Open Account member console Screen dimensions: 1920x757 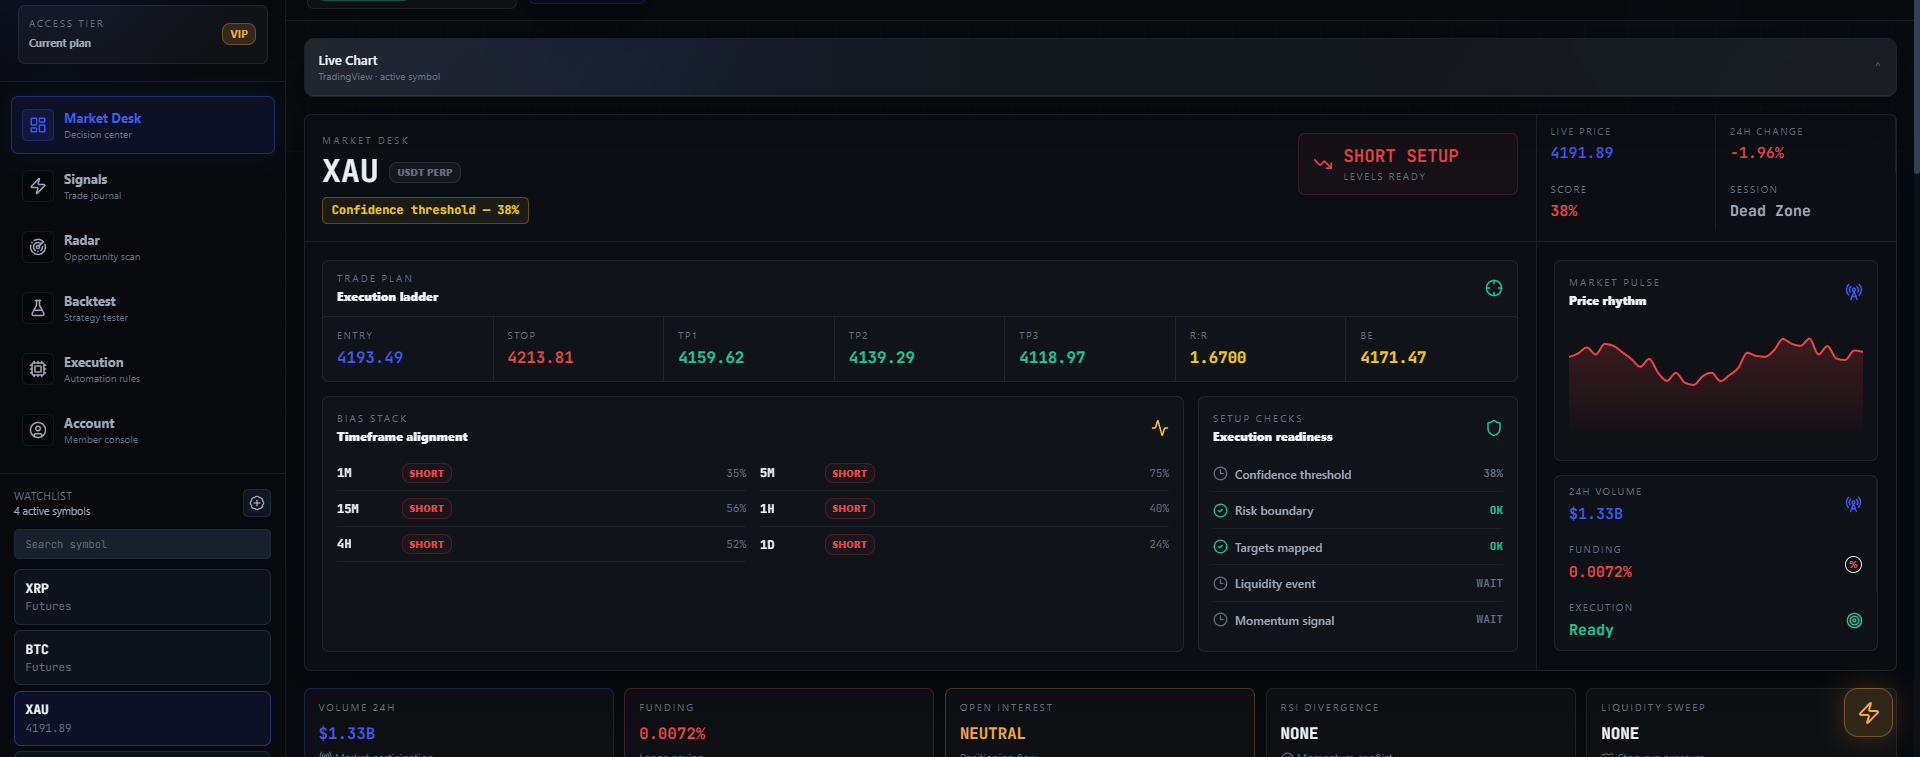pyautogui.click(x=143, y=430)
